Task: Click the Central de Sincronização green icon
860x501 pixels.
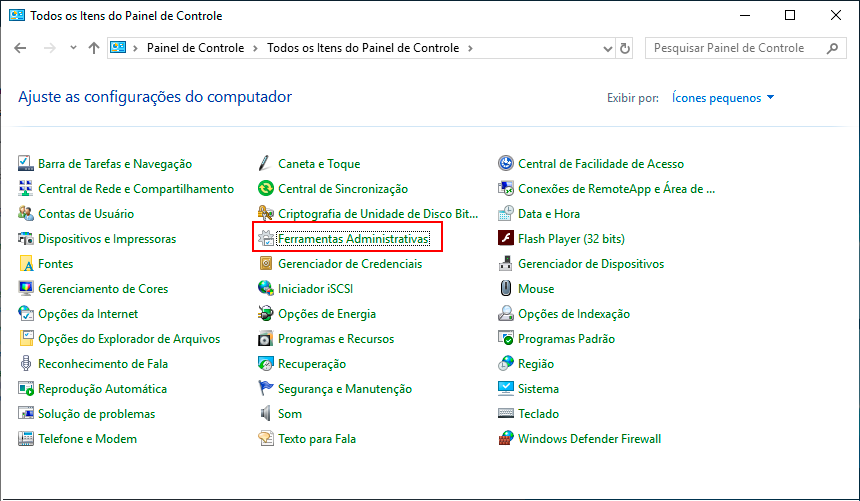Action: (x=265, y=189)
